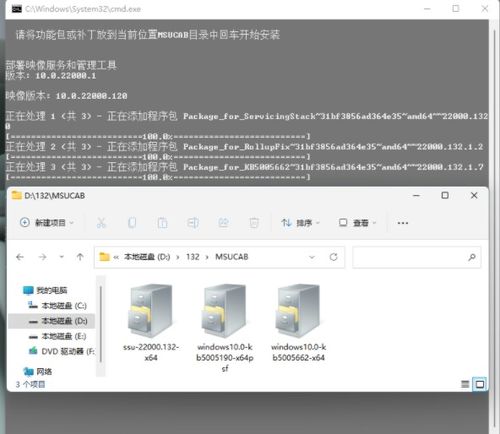
Task: Click the Cut scissors icon in Explorer toolbar
Action: (x=101, y=223)
